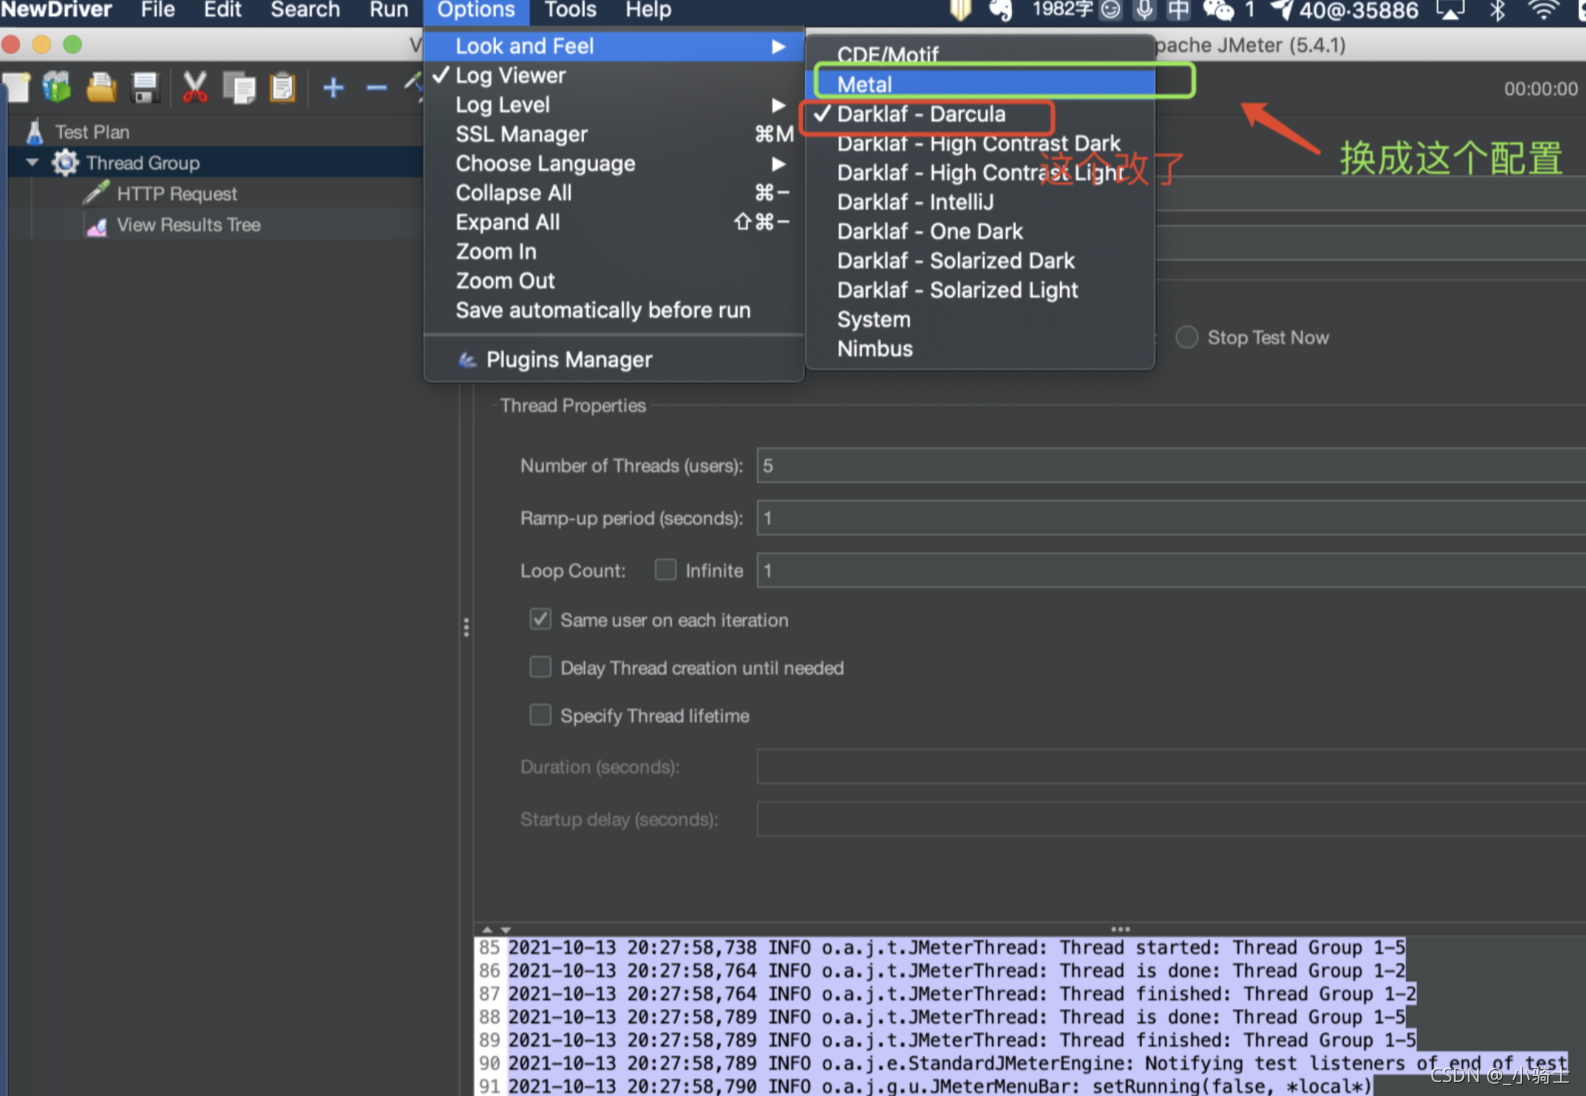This screenshot has height=1096, width=1586.
Task: Click the Save floppy disk icon
Action: (145, 88)
